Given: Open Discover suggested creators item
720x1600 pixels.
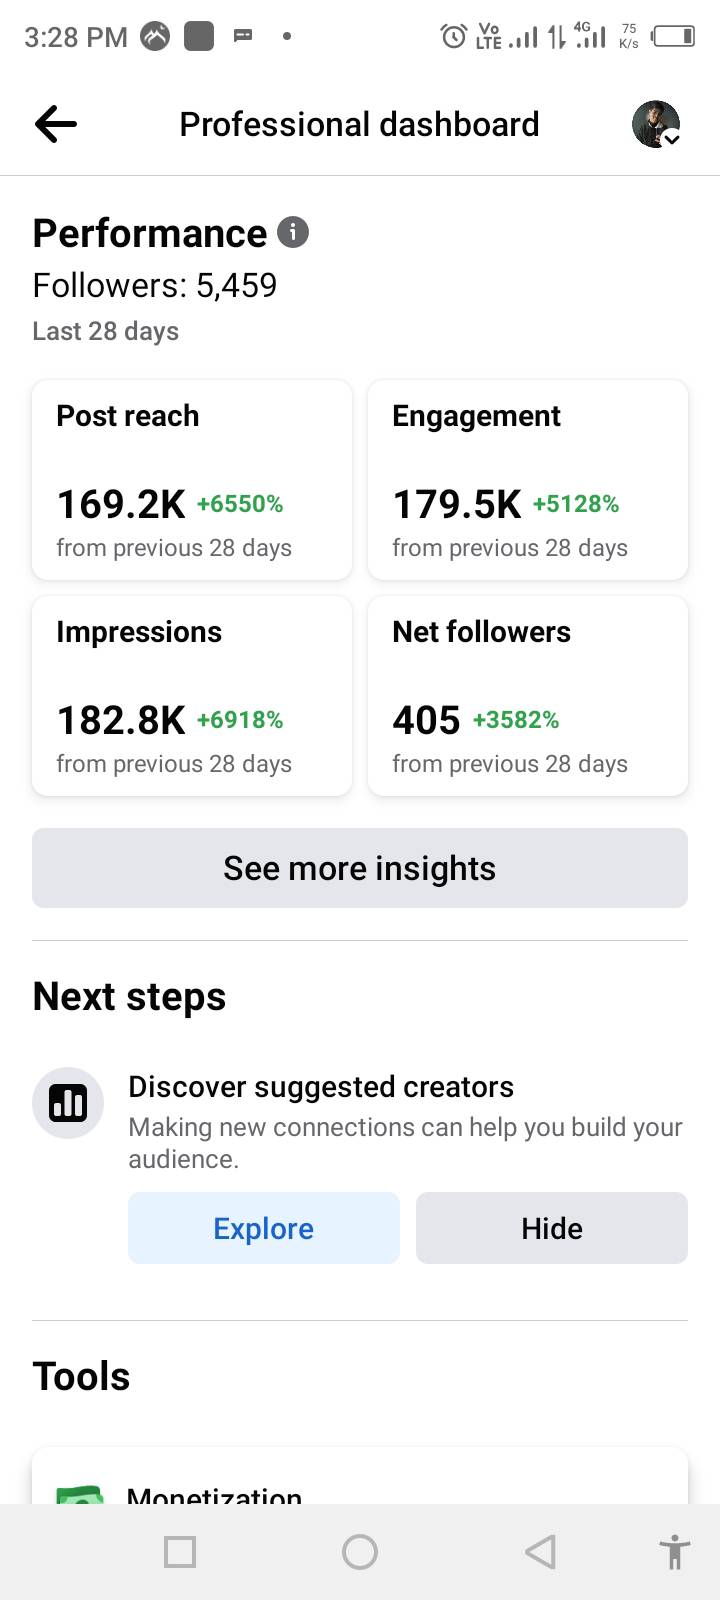Looking at the screenshot, I should pyautogui.click(x=321, y=1087).
